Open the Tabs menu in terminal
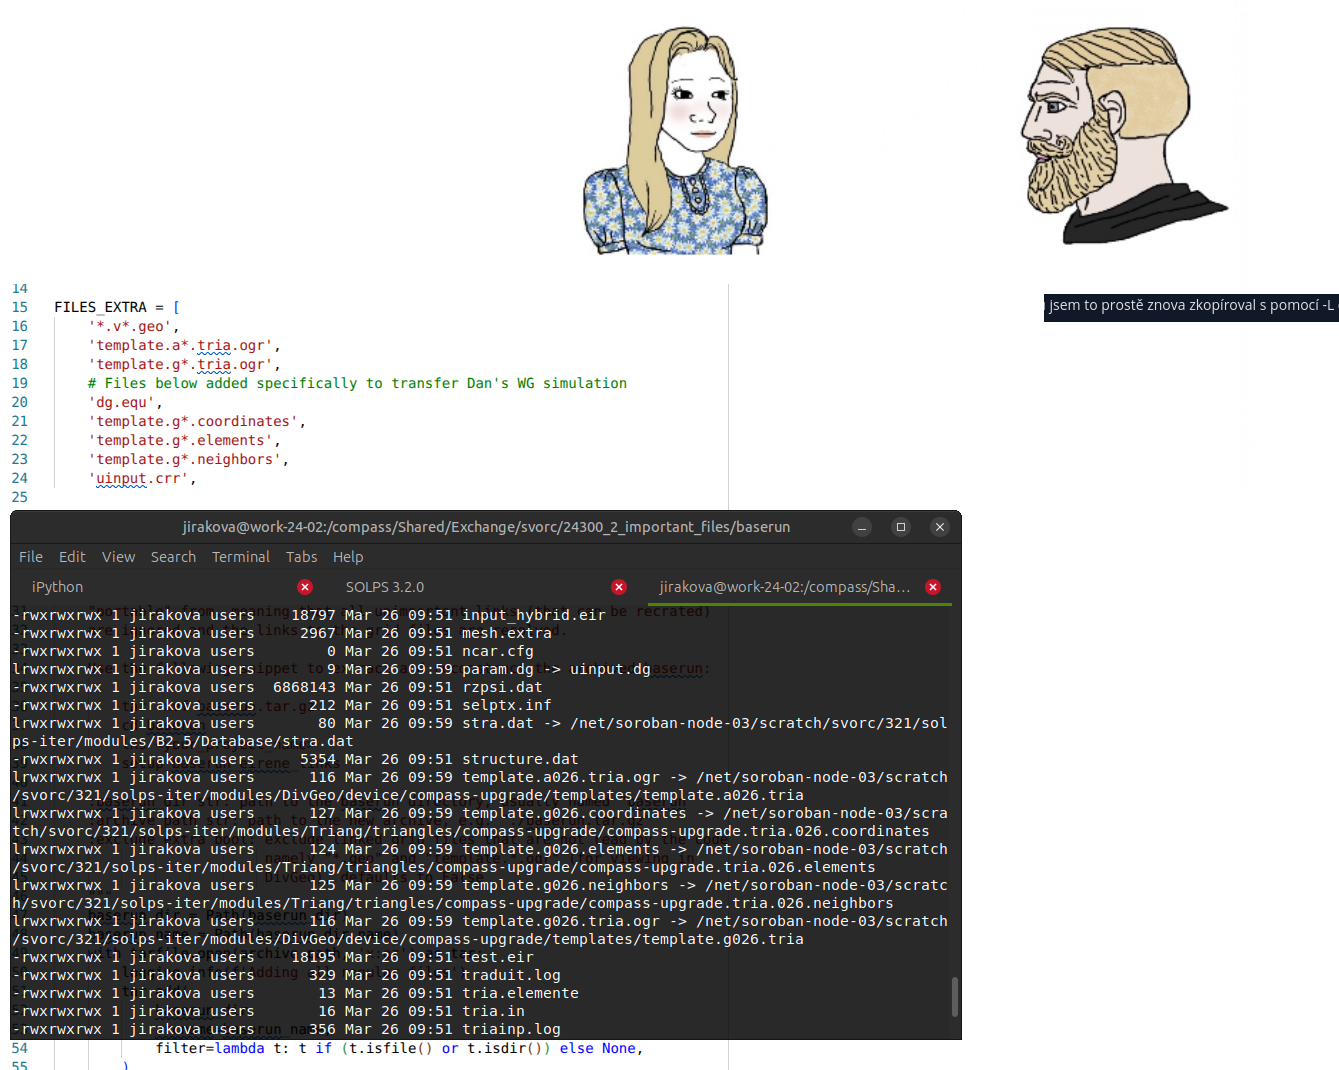Image resolution: width=1339 pixels, height=1070 pixels. pos(301,557)
